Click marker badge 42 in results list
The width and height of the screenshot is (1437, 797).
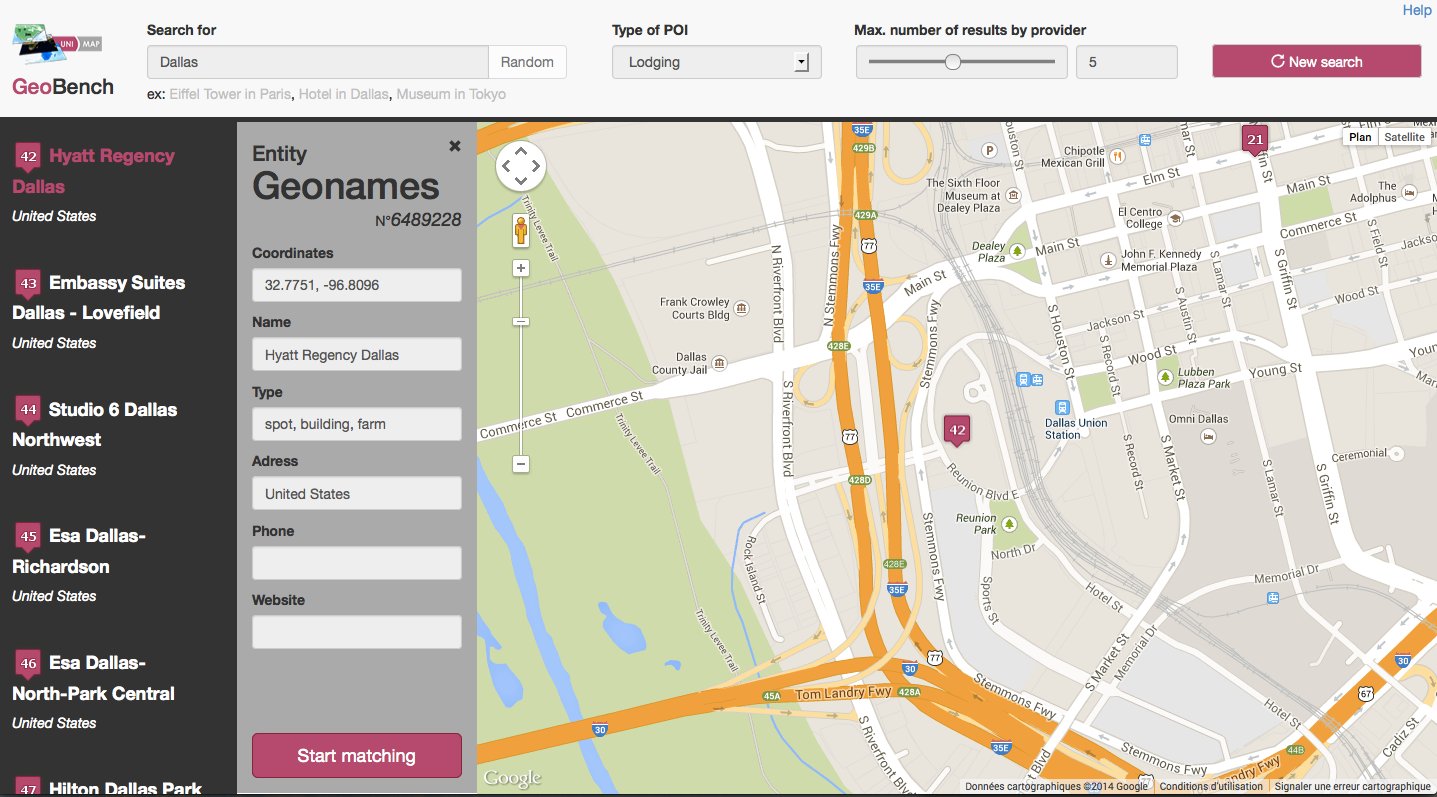coord(28,157)
